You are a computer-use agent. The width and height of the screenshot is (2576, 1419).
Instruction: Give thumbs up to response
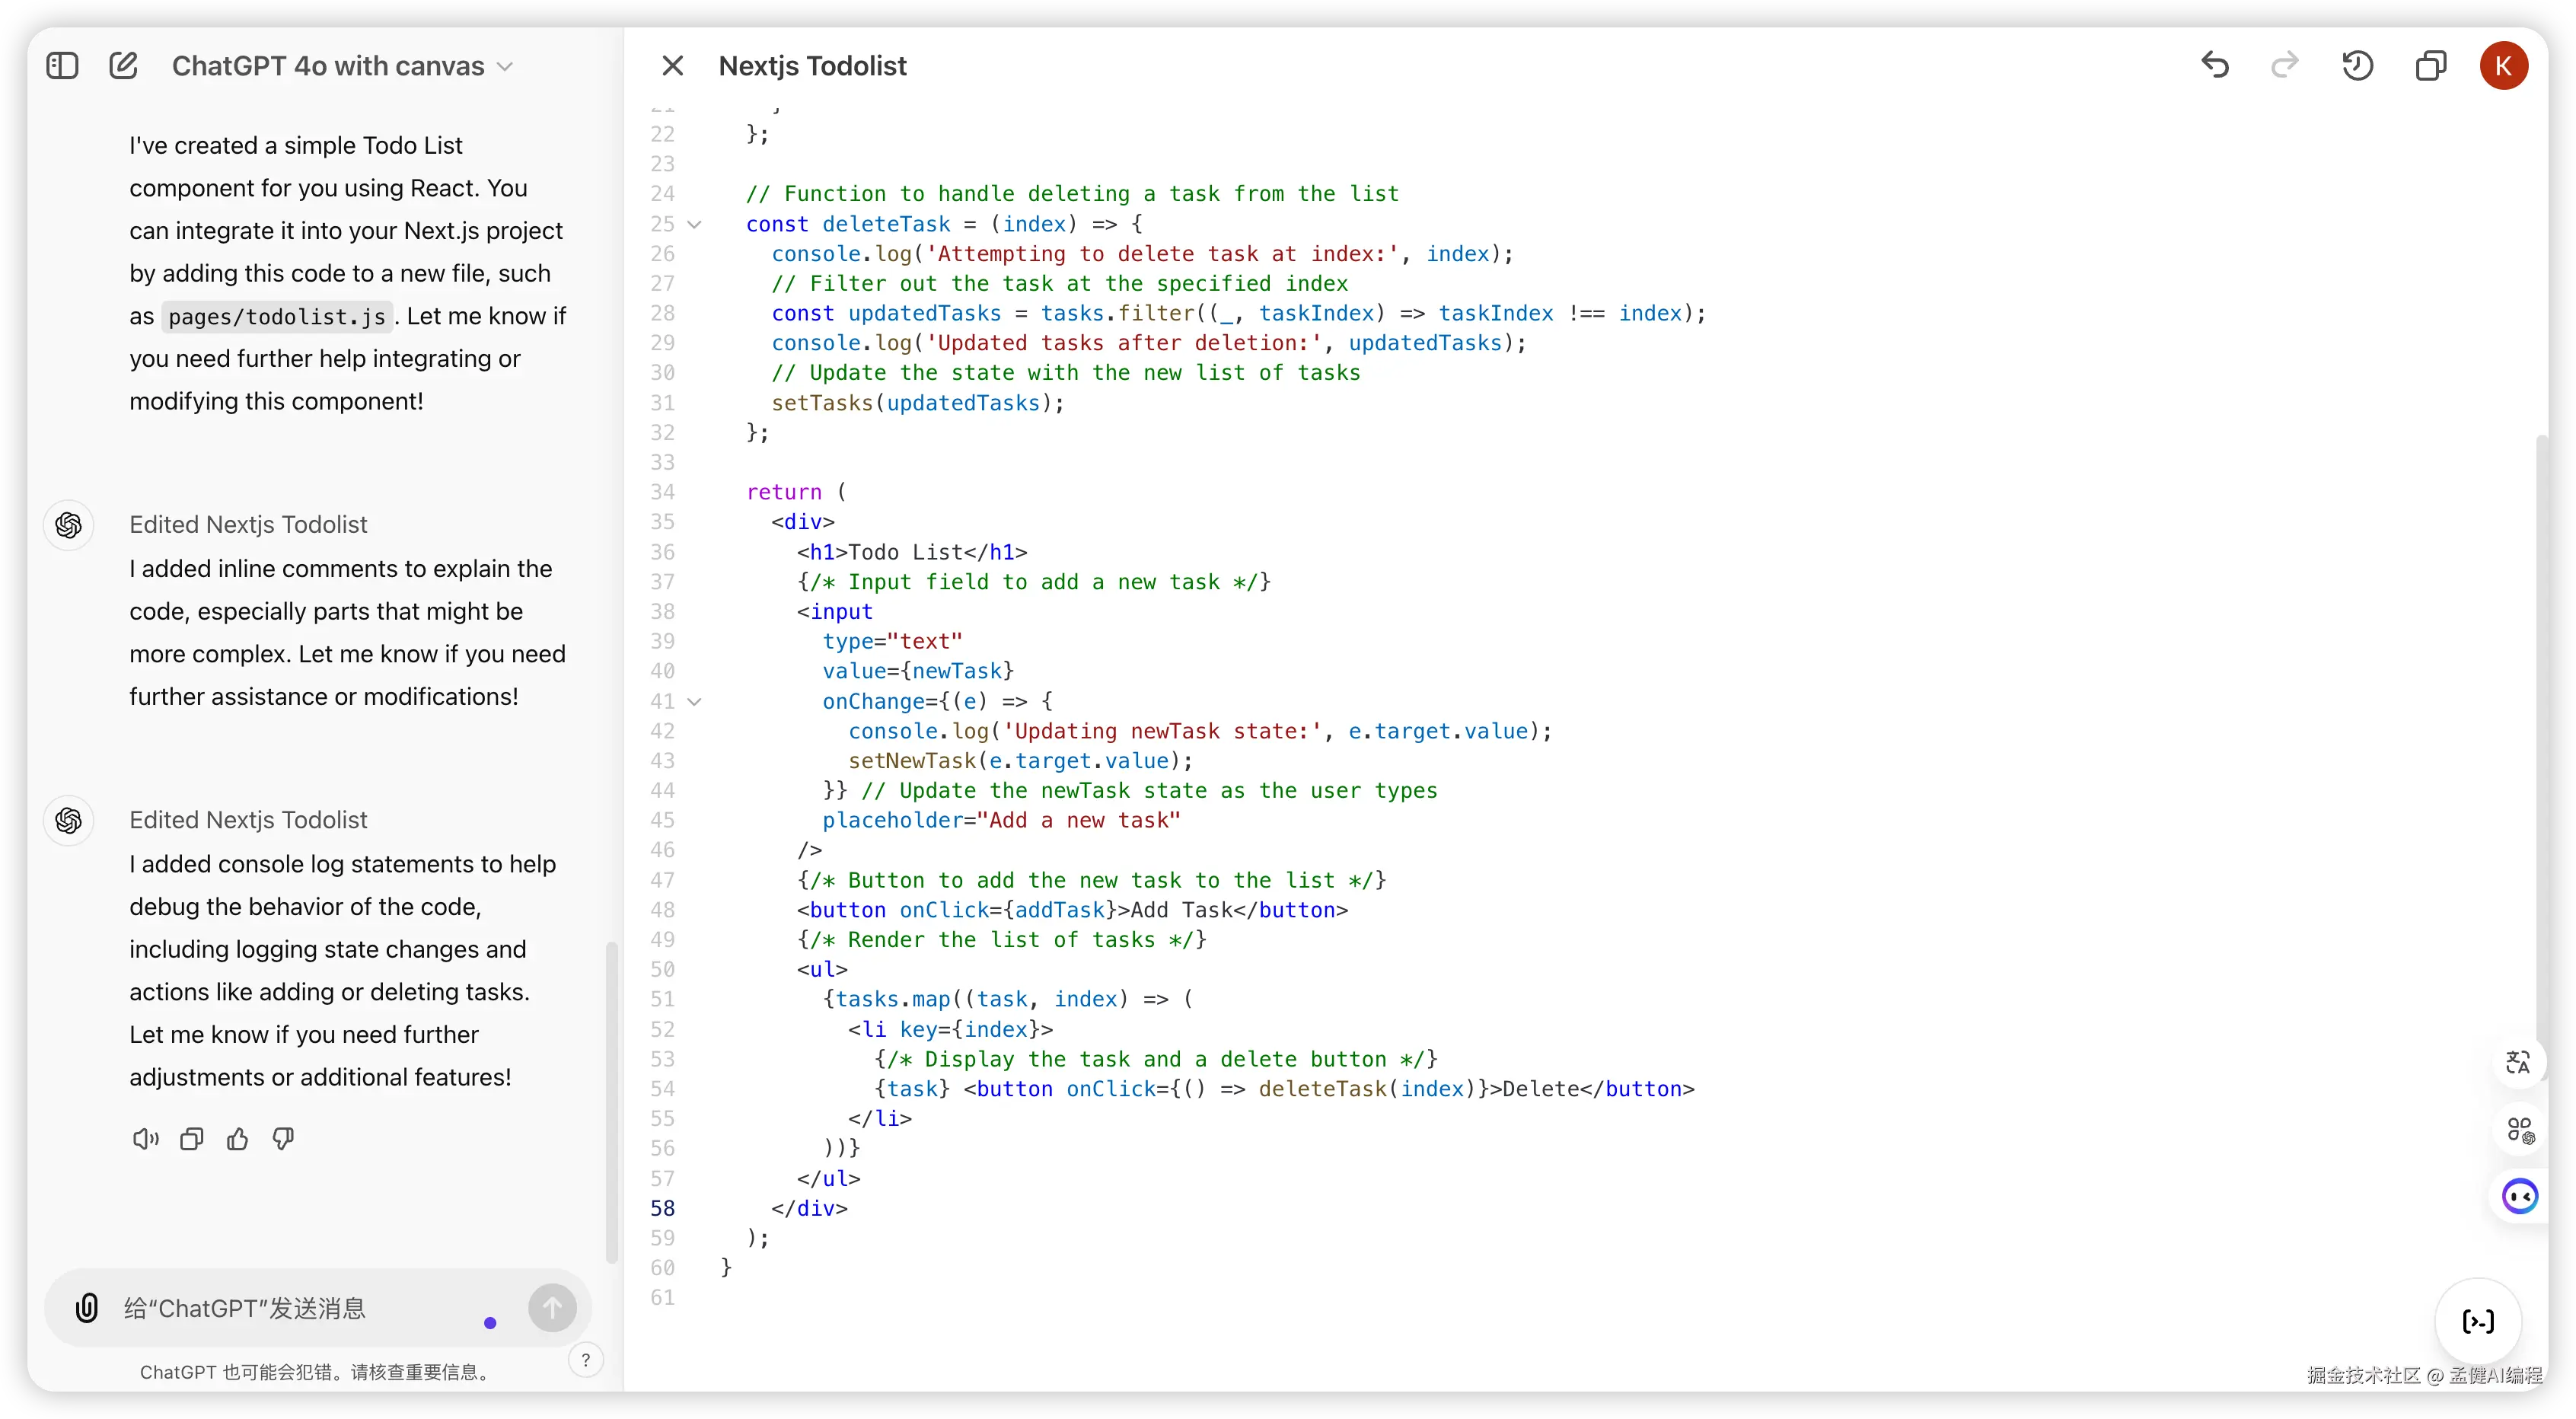tap(237, 1139)
